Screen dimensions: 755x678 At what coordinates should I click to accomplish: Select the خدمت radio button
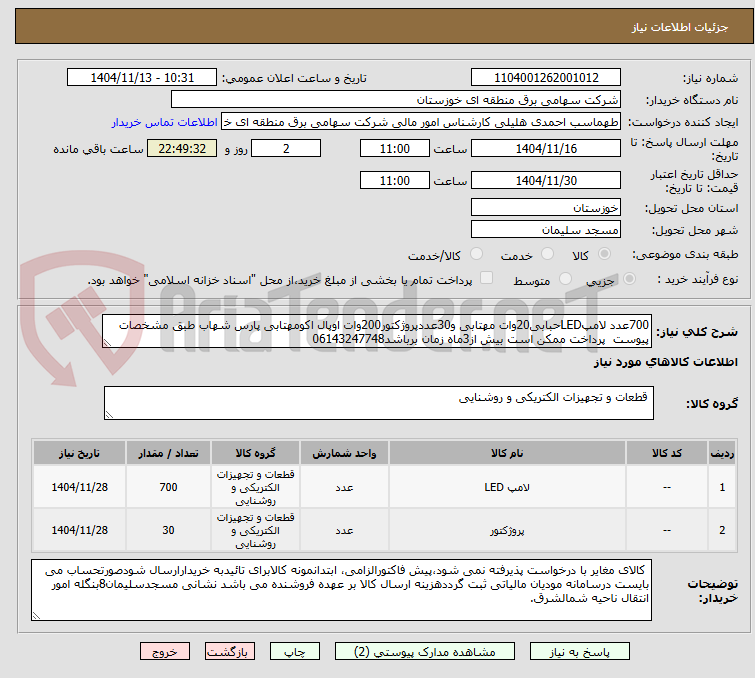(x=547, y=254)
